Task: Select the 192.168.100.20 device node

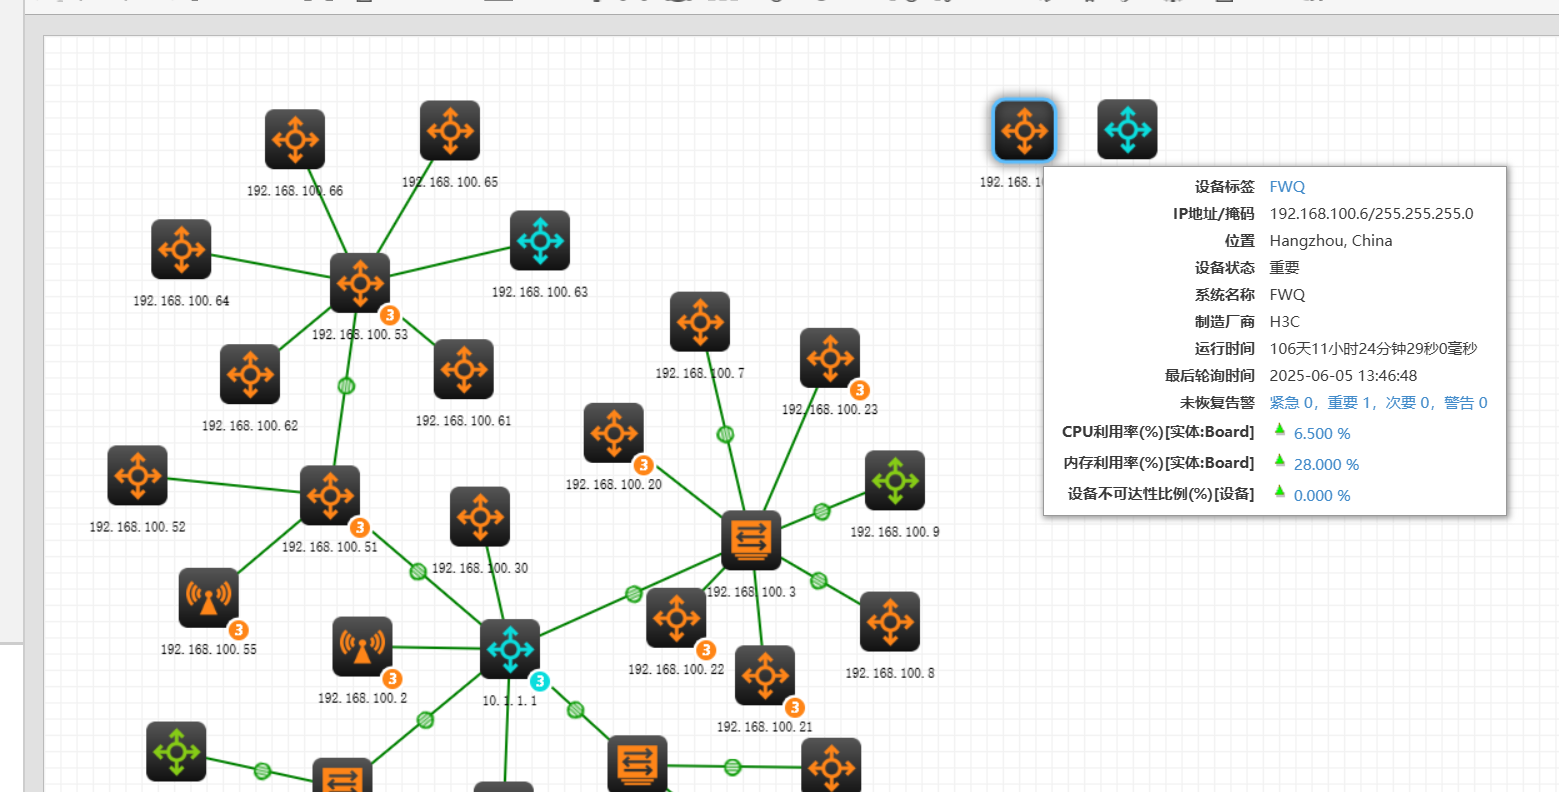Action: [614, 433]
